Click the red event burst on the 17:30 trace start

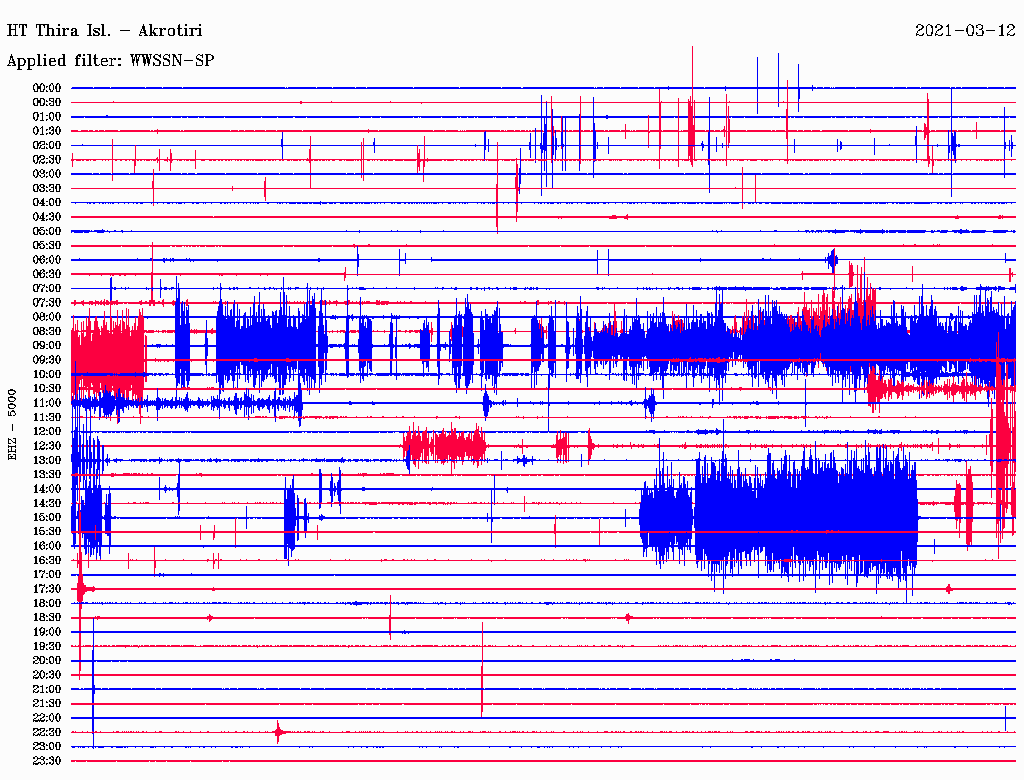click(x=82, y=589)
